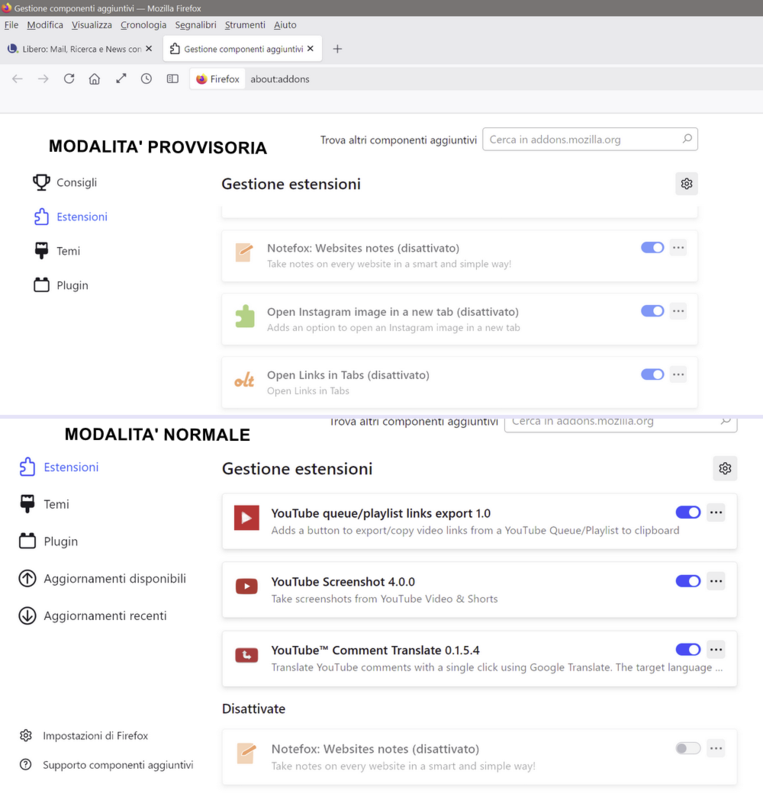
Task: Click the green puzzle piece extension icon
Action: pyautogui.click(x=244, y=316)
